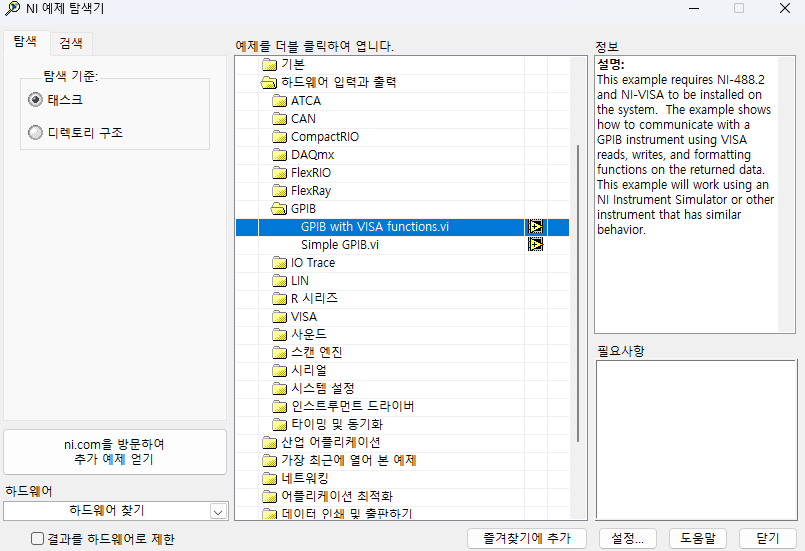Enable the 결과를 하드웨어로 제한 checkbox
Image resolution: width=805 pixels, height=551 pixels.
click(37, 539)
